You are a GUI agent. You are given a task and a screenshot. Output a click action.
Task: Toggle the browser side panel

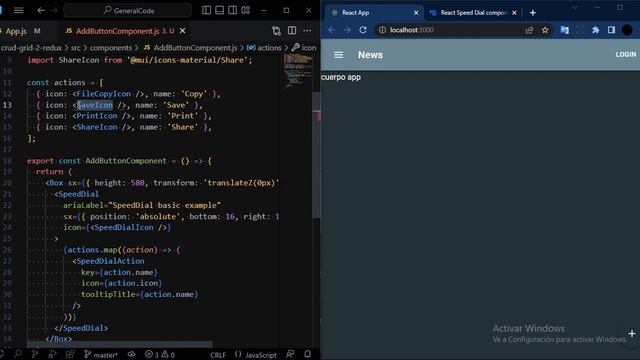[611, 30]
